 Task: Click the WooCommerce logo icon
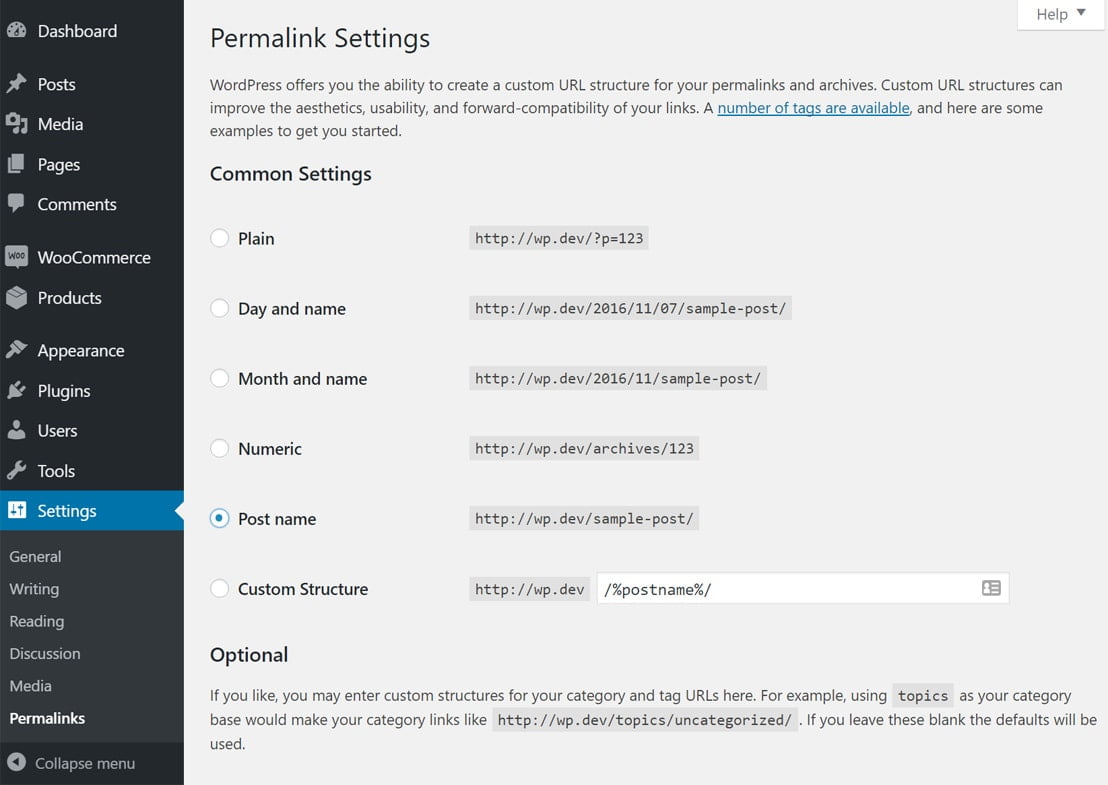tap(16, 257)
